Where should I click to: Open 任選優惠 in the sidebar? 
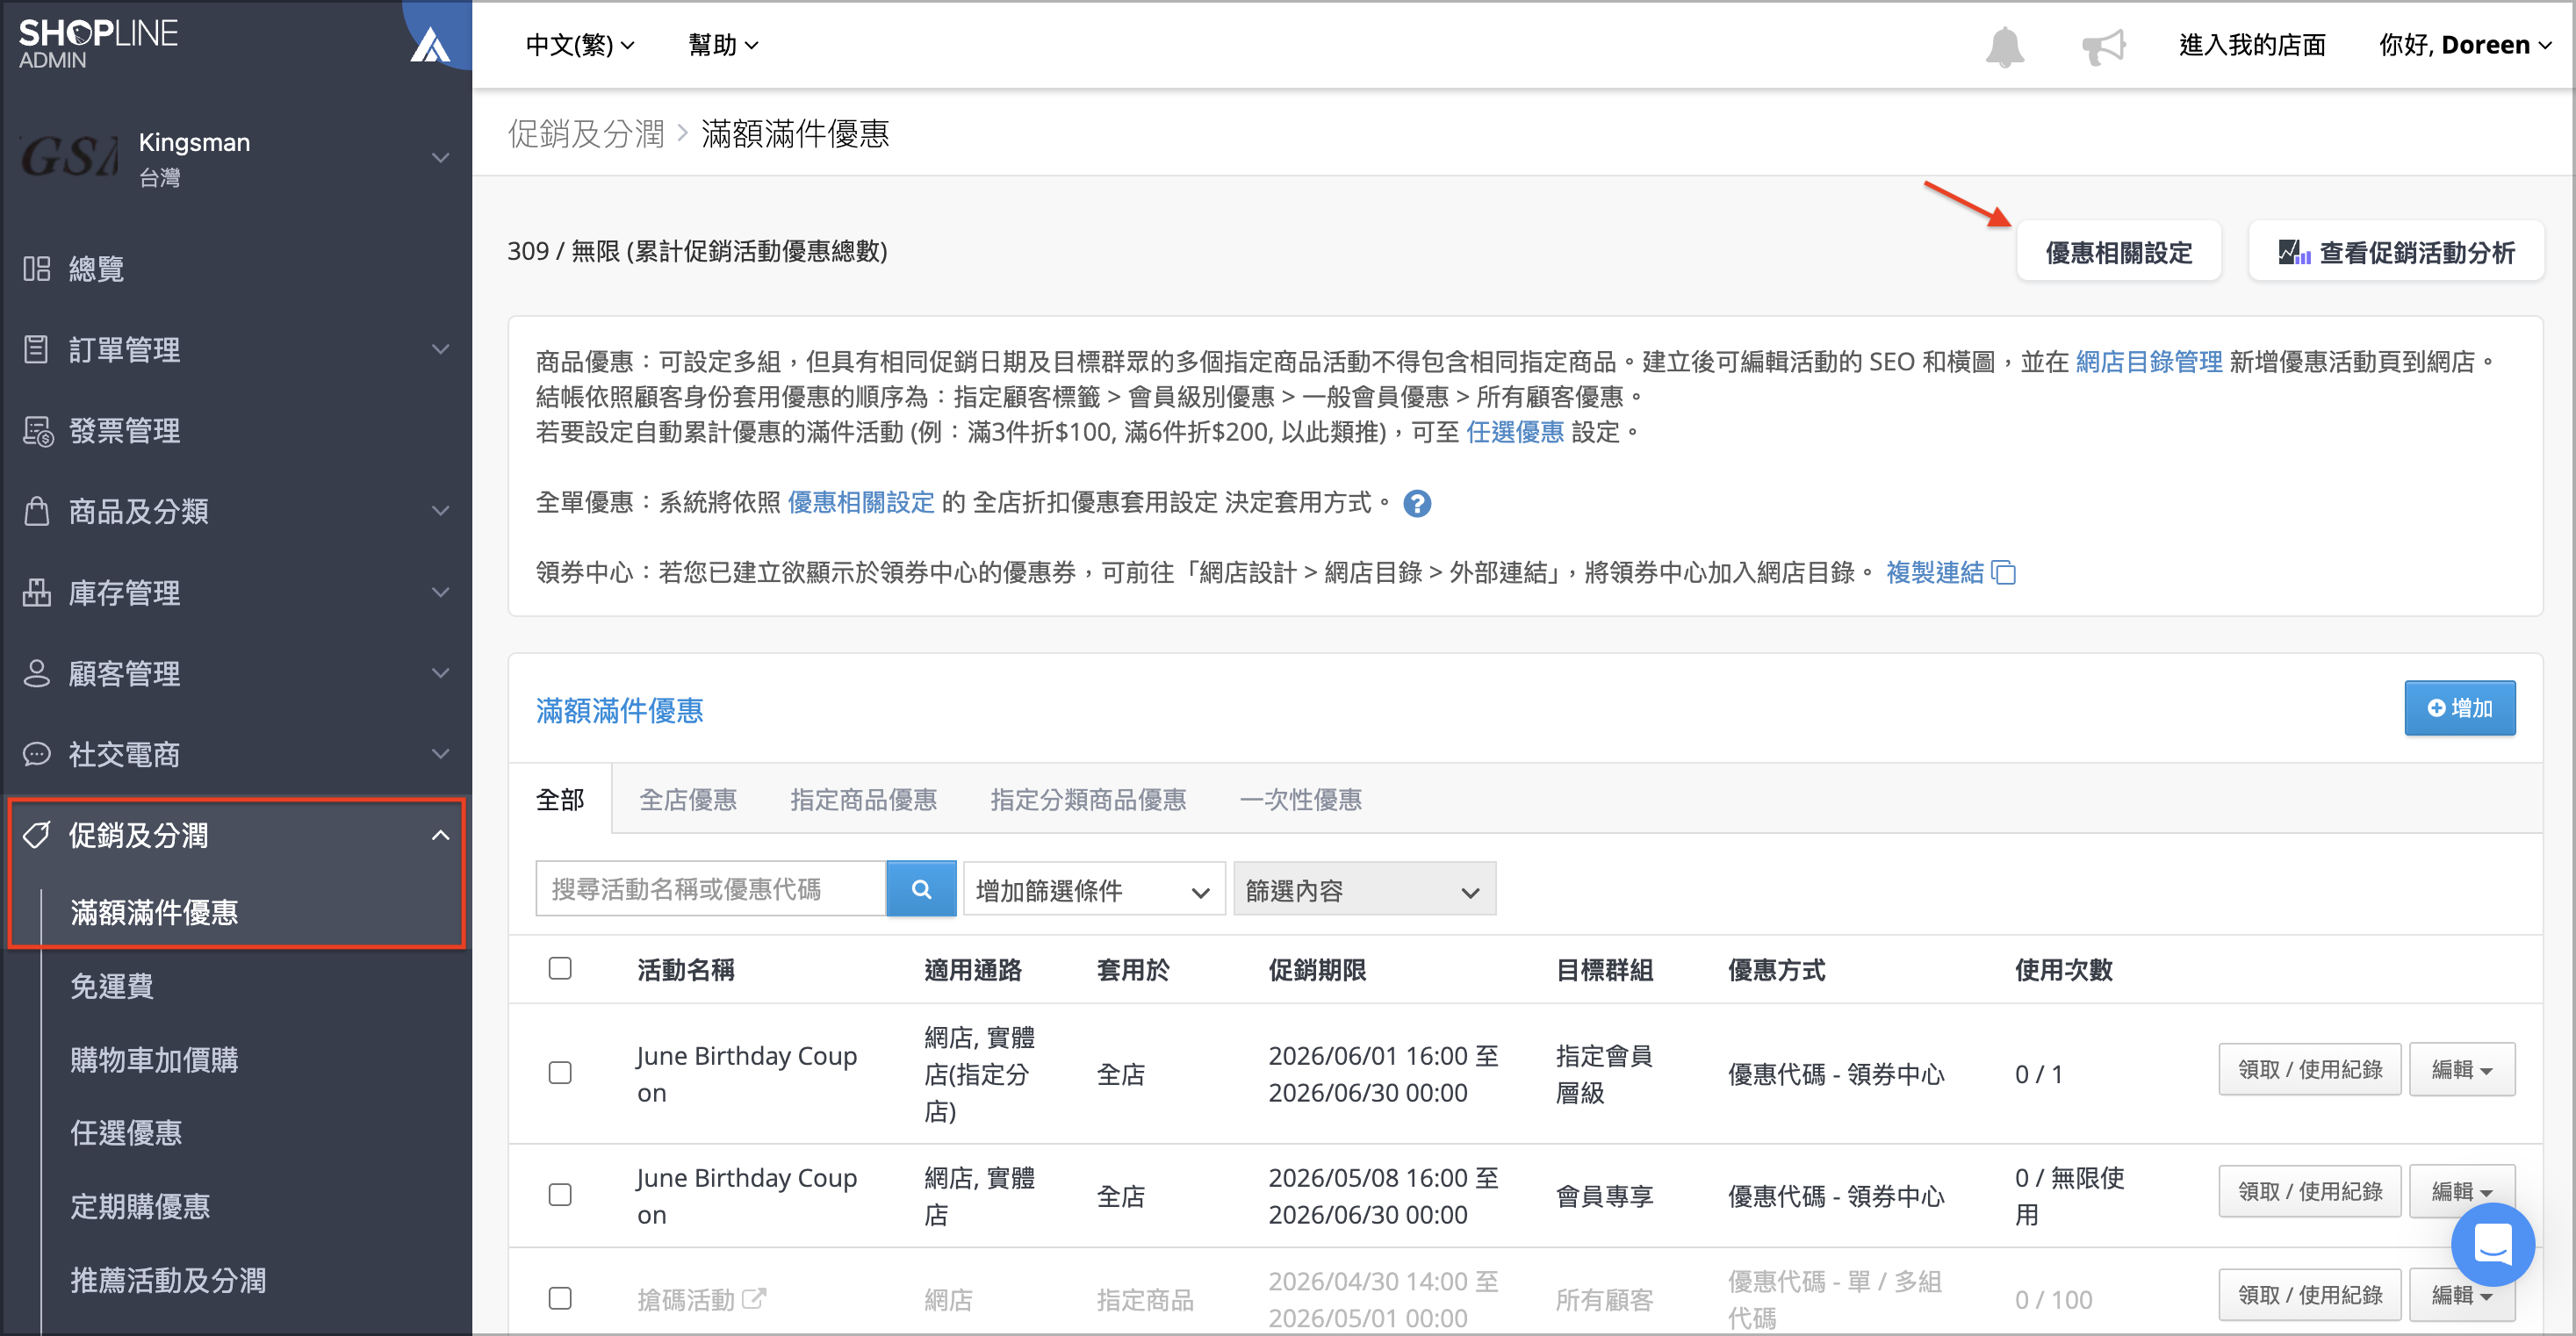(x=126, y=1132)
